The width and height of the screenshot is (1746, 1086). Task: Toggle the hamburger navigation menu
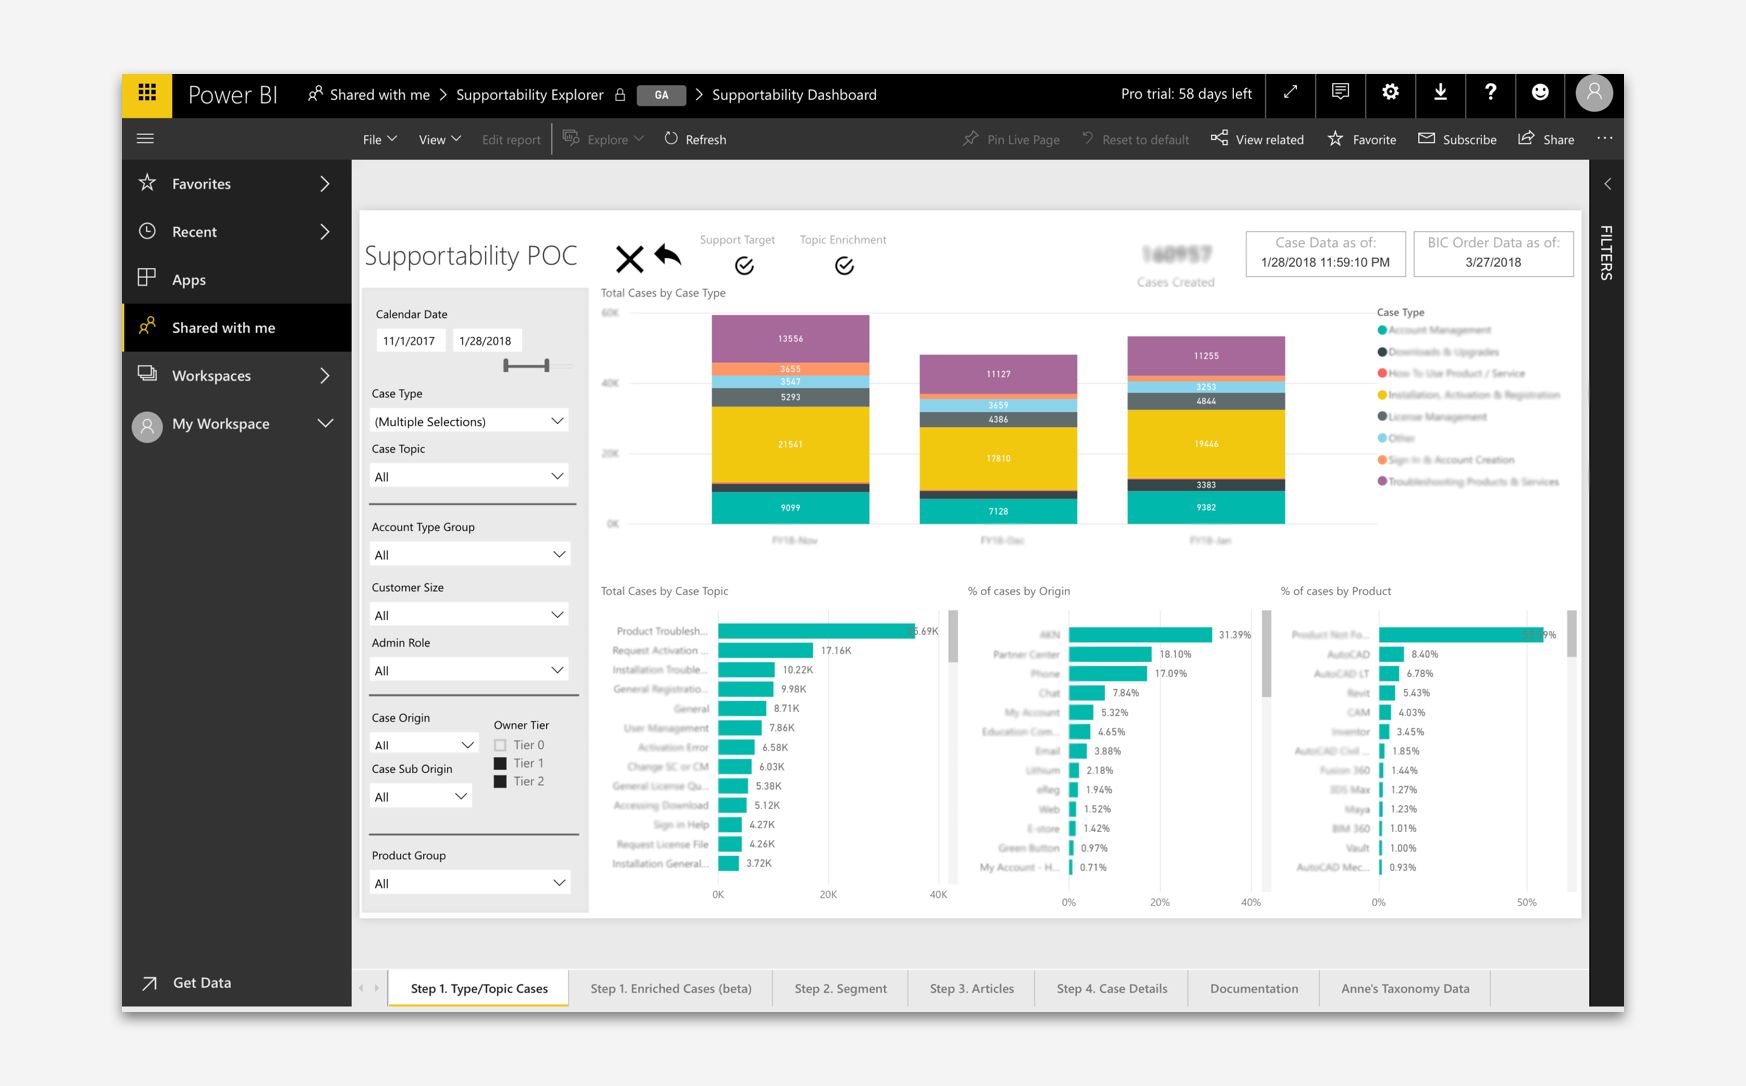pyautogui.click(x=145, y=139)
